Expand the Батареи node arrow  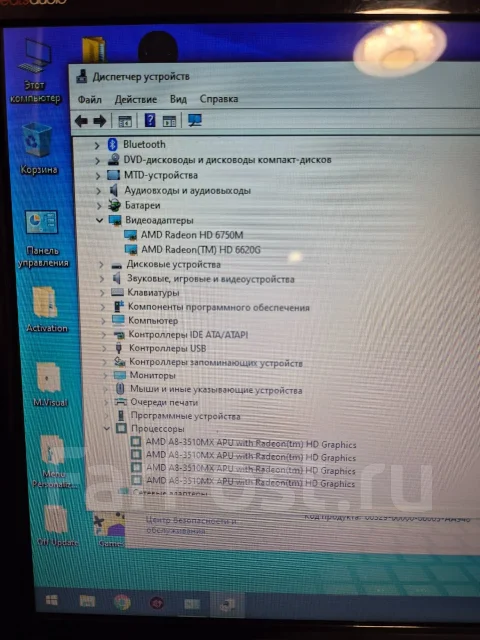click(99, 206)
